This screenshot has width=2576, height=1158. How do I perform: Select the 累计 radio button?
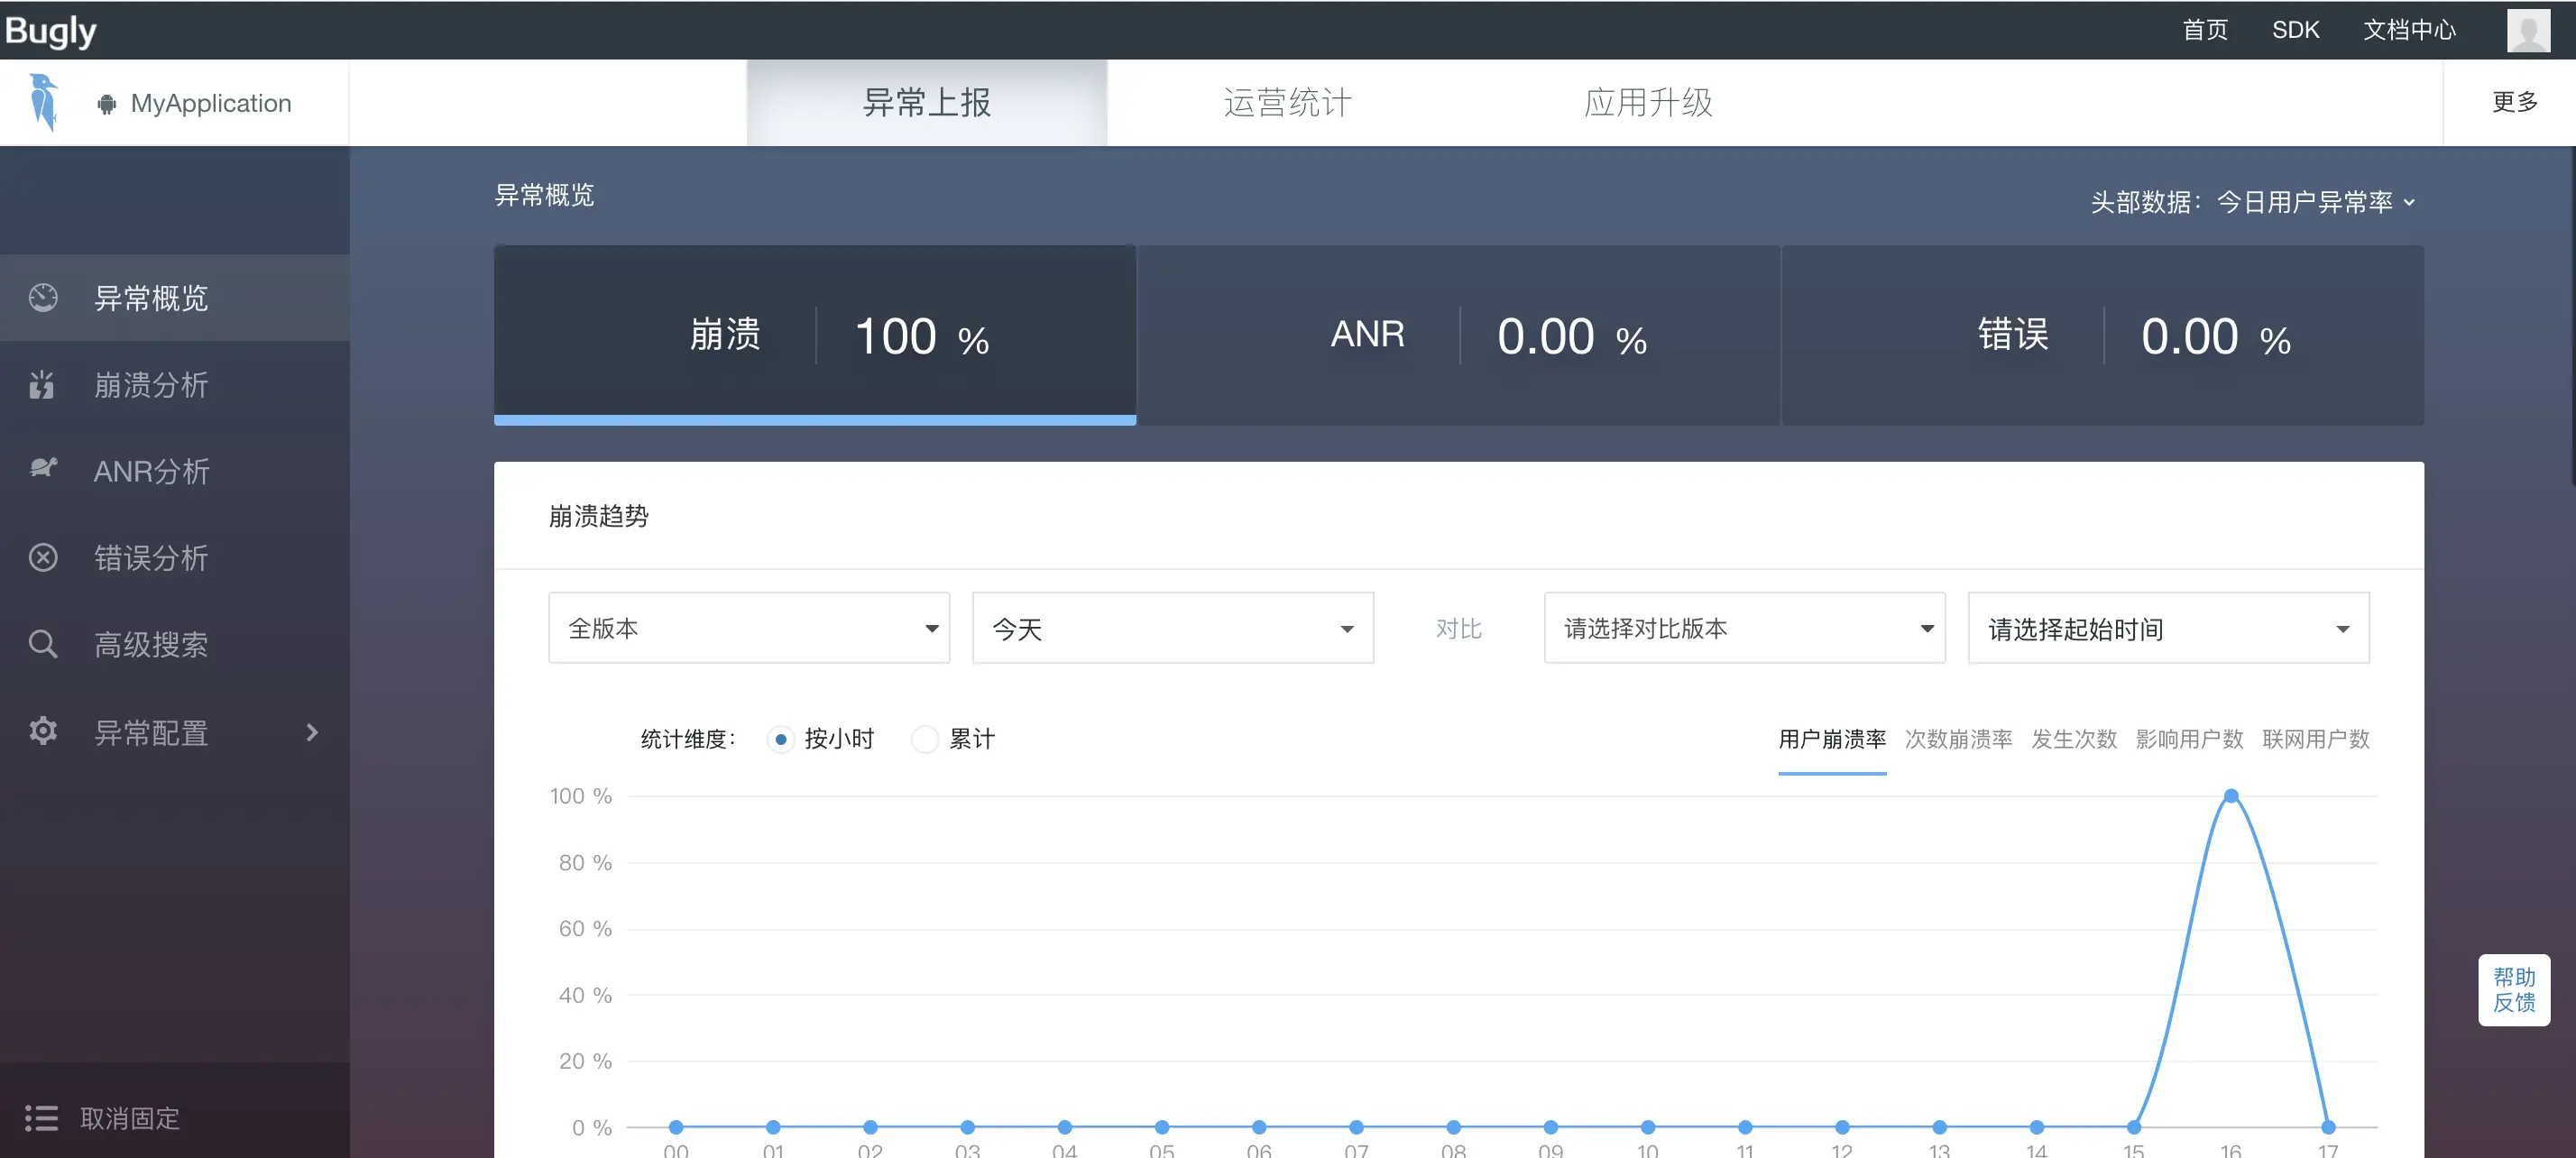(x=925, y=739)
